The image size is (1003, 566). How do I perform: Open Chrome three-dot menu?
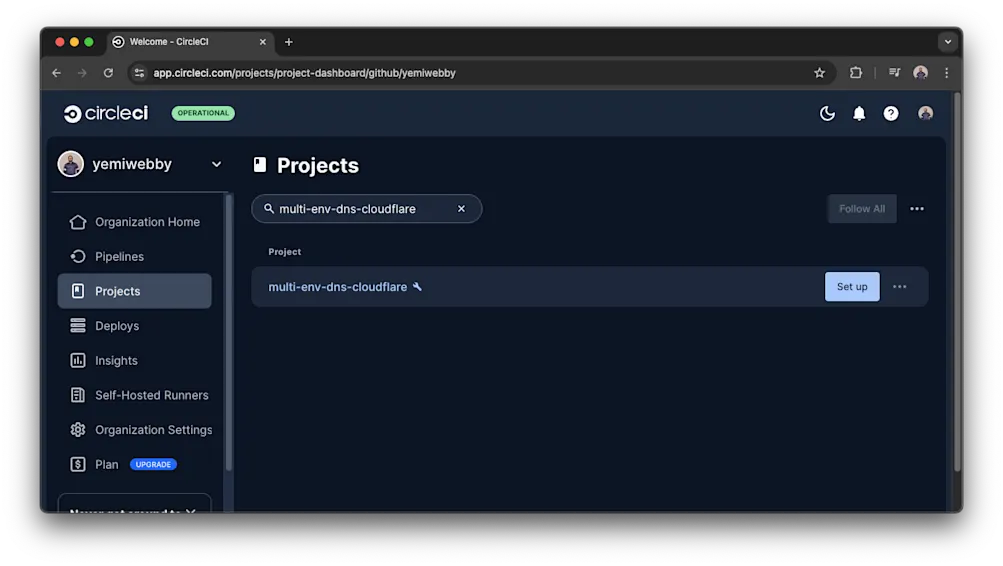pos(947,73)
